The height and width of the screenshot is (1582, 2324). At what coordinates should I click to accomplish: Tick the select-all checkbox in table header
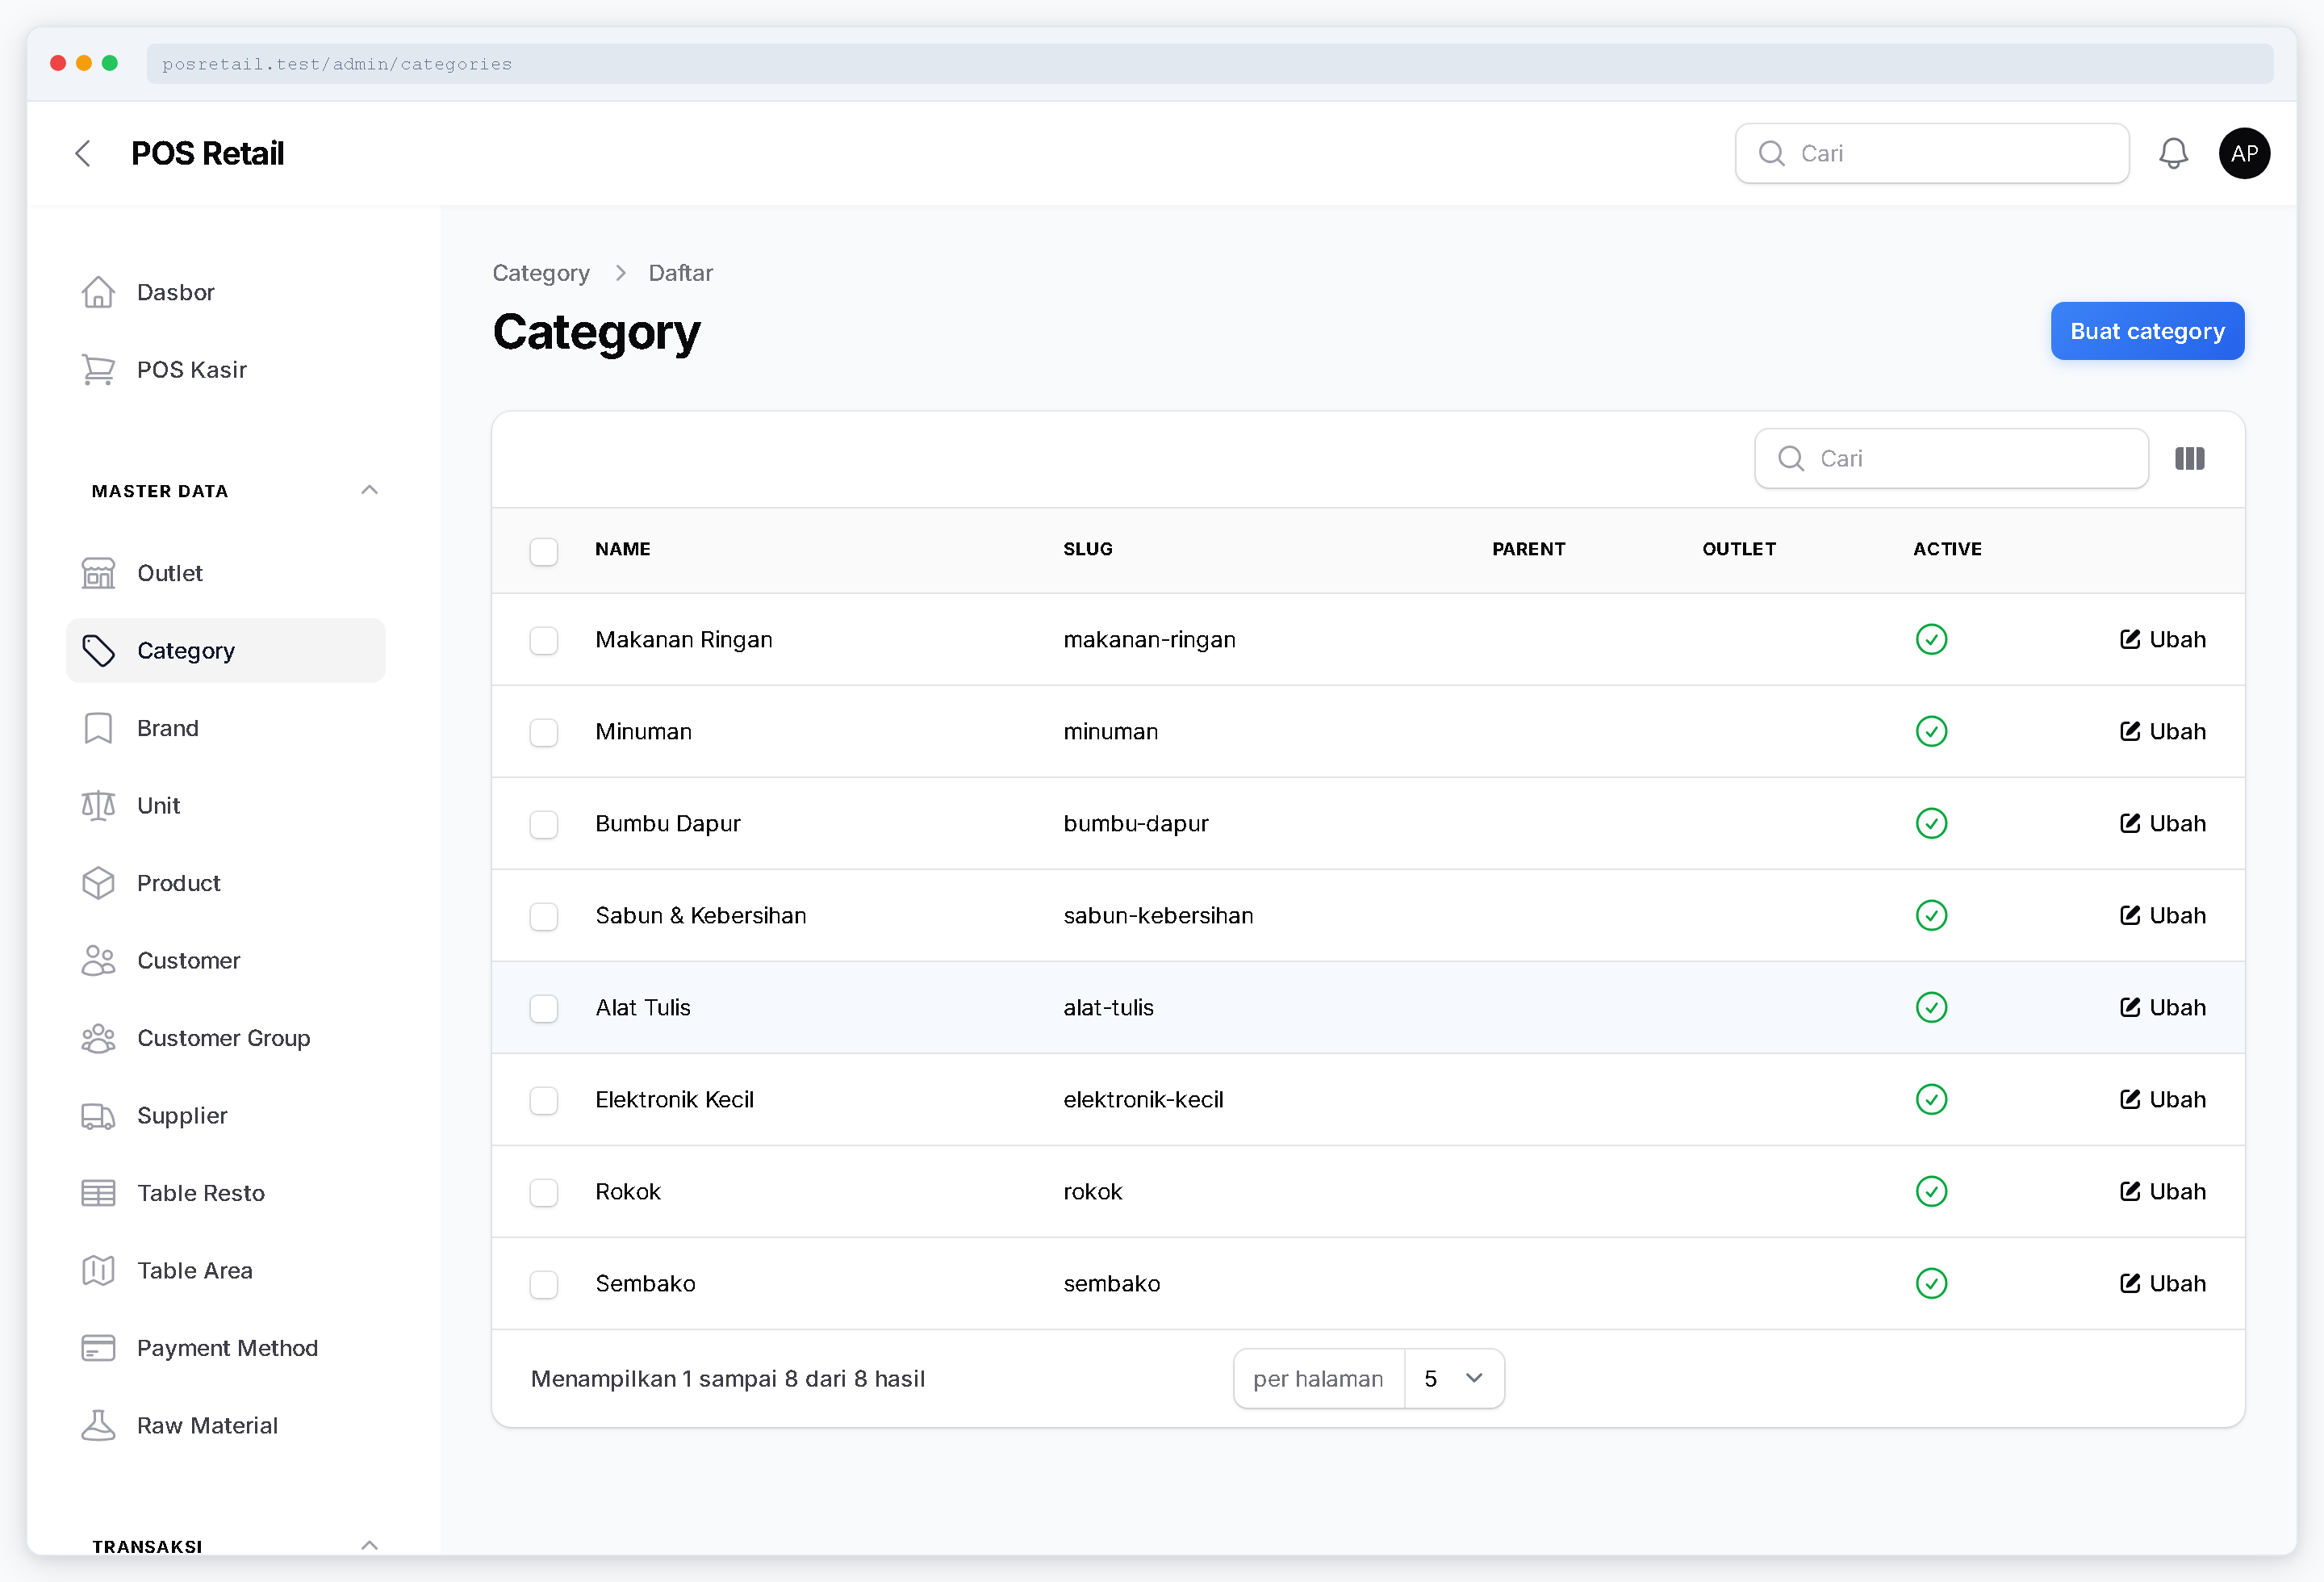544,551
